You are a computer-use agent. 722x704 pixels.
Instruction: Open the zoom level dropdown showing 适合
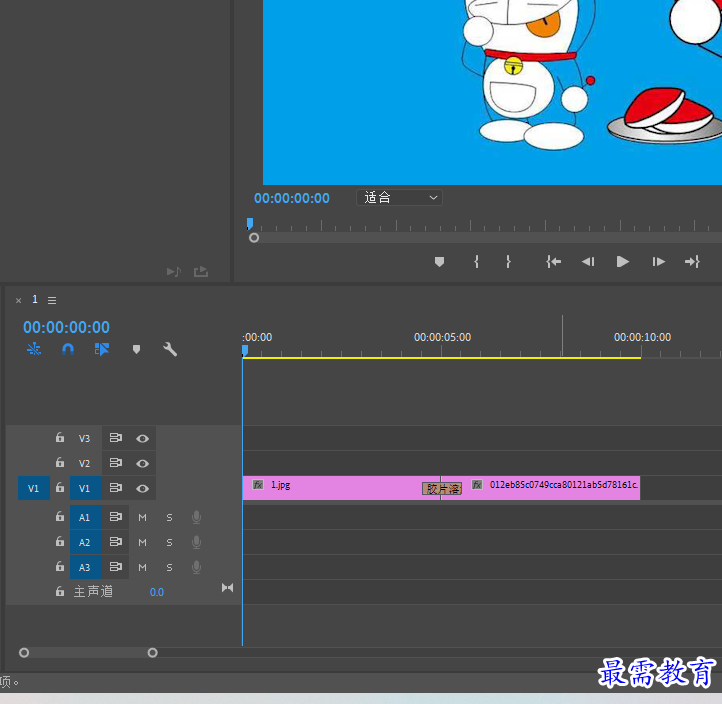(399, 198)
